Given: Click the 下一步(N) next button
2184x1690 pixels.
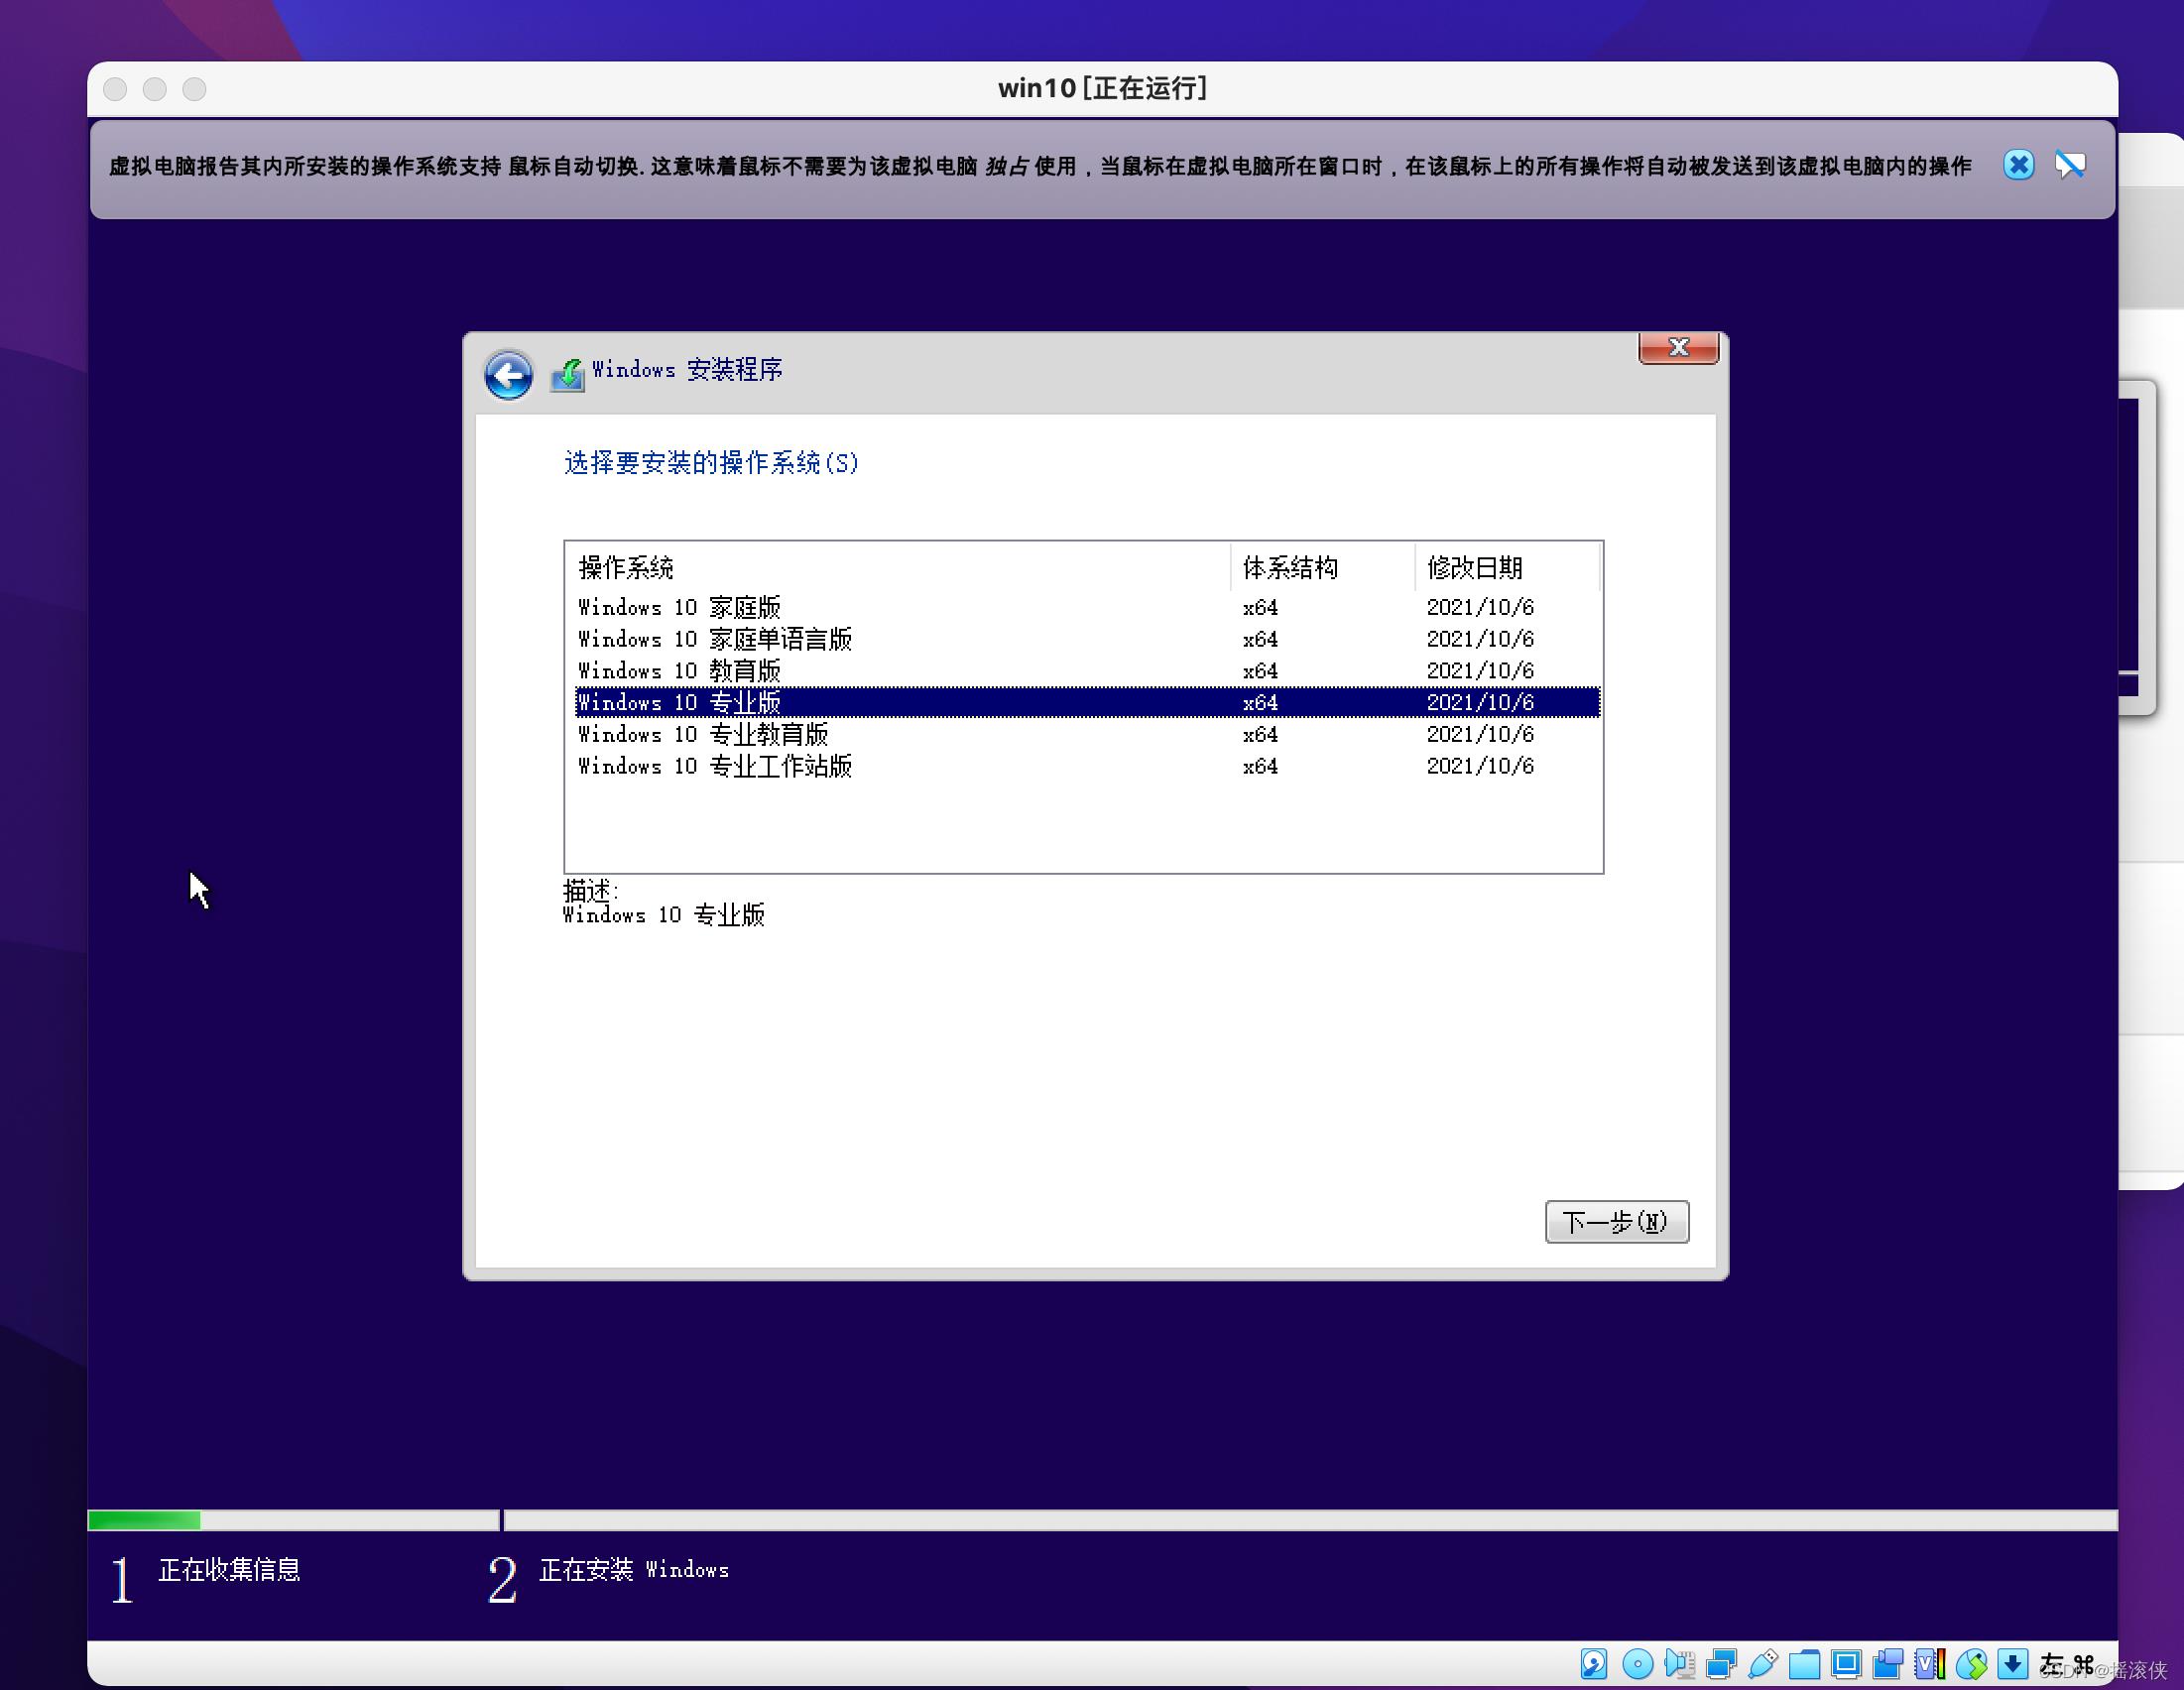Looking at the screenshot, I should click(x=1616, y=1222).
